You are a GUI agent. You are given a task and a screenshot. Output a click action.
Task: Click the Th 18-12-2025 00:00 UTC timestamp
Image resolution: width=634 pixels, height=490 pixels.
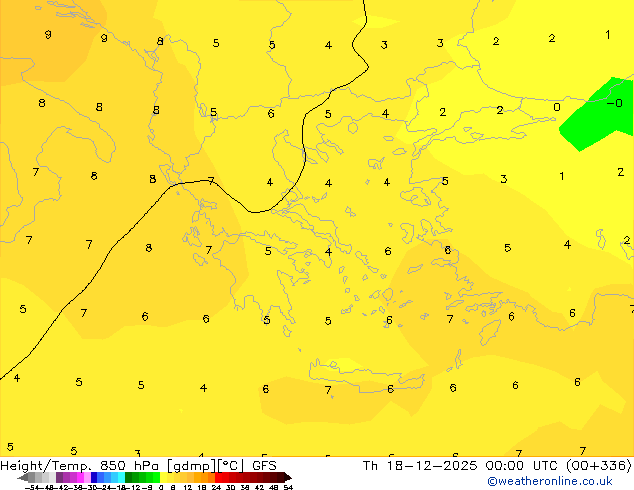[x=463, y=466]
